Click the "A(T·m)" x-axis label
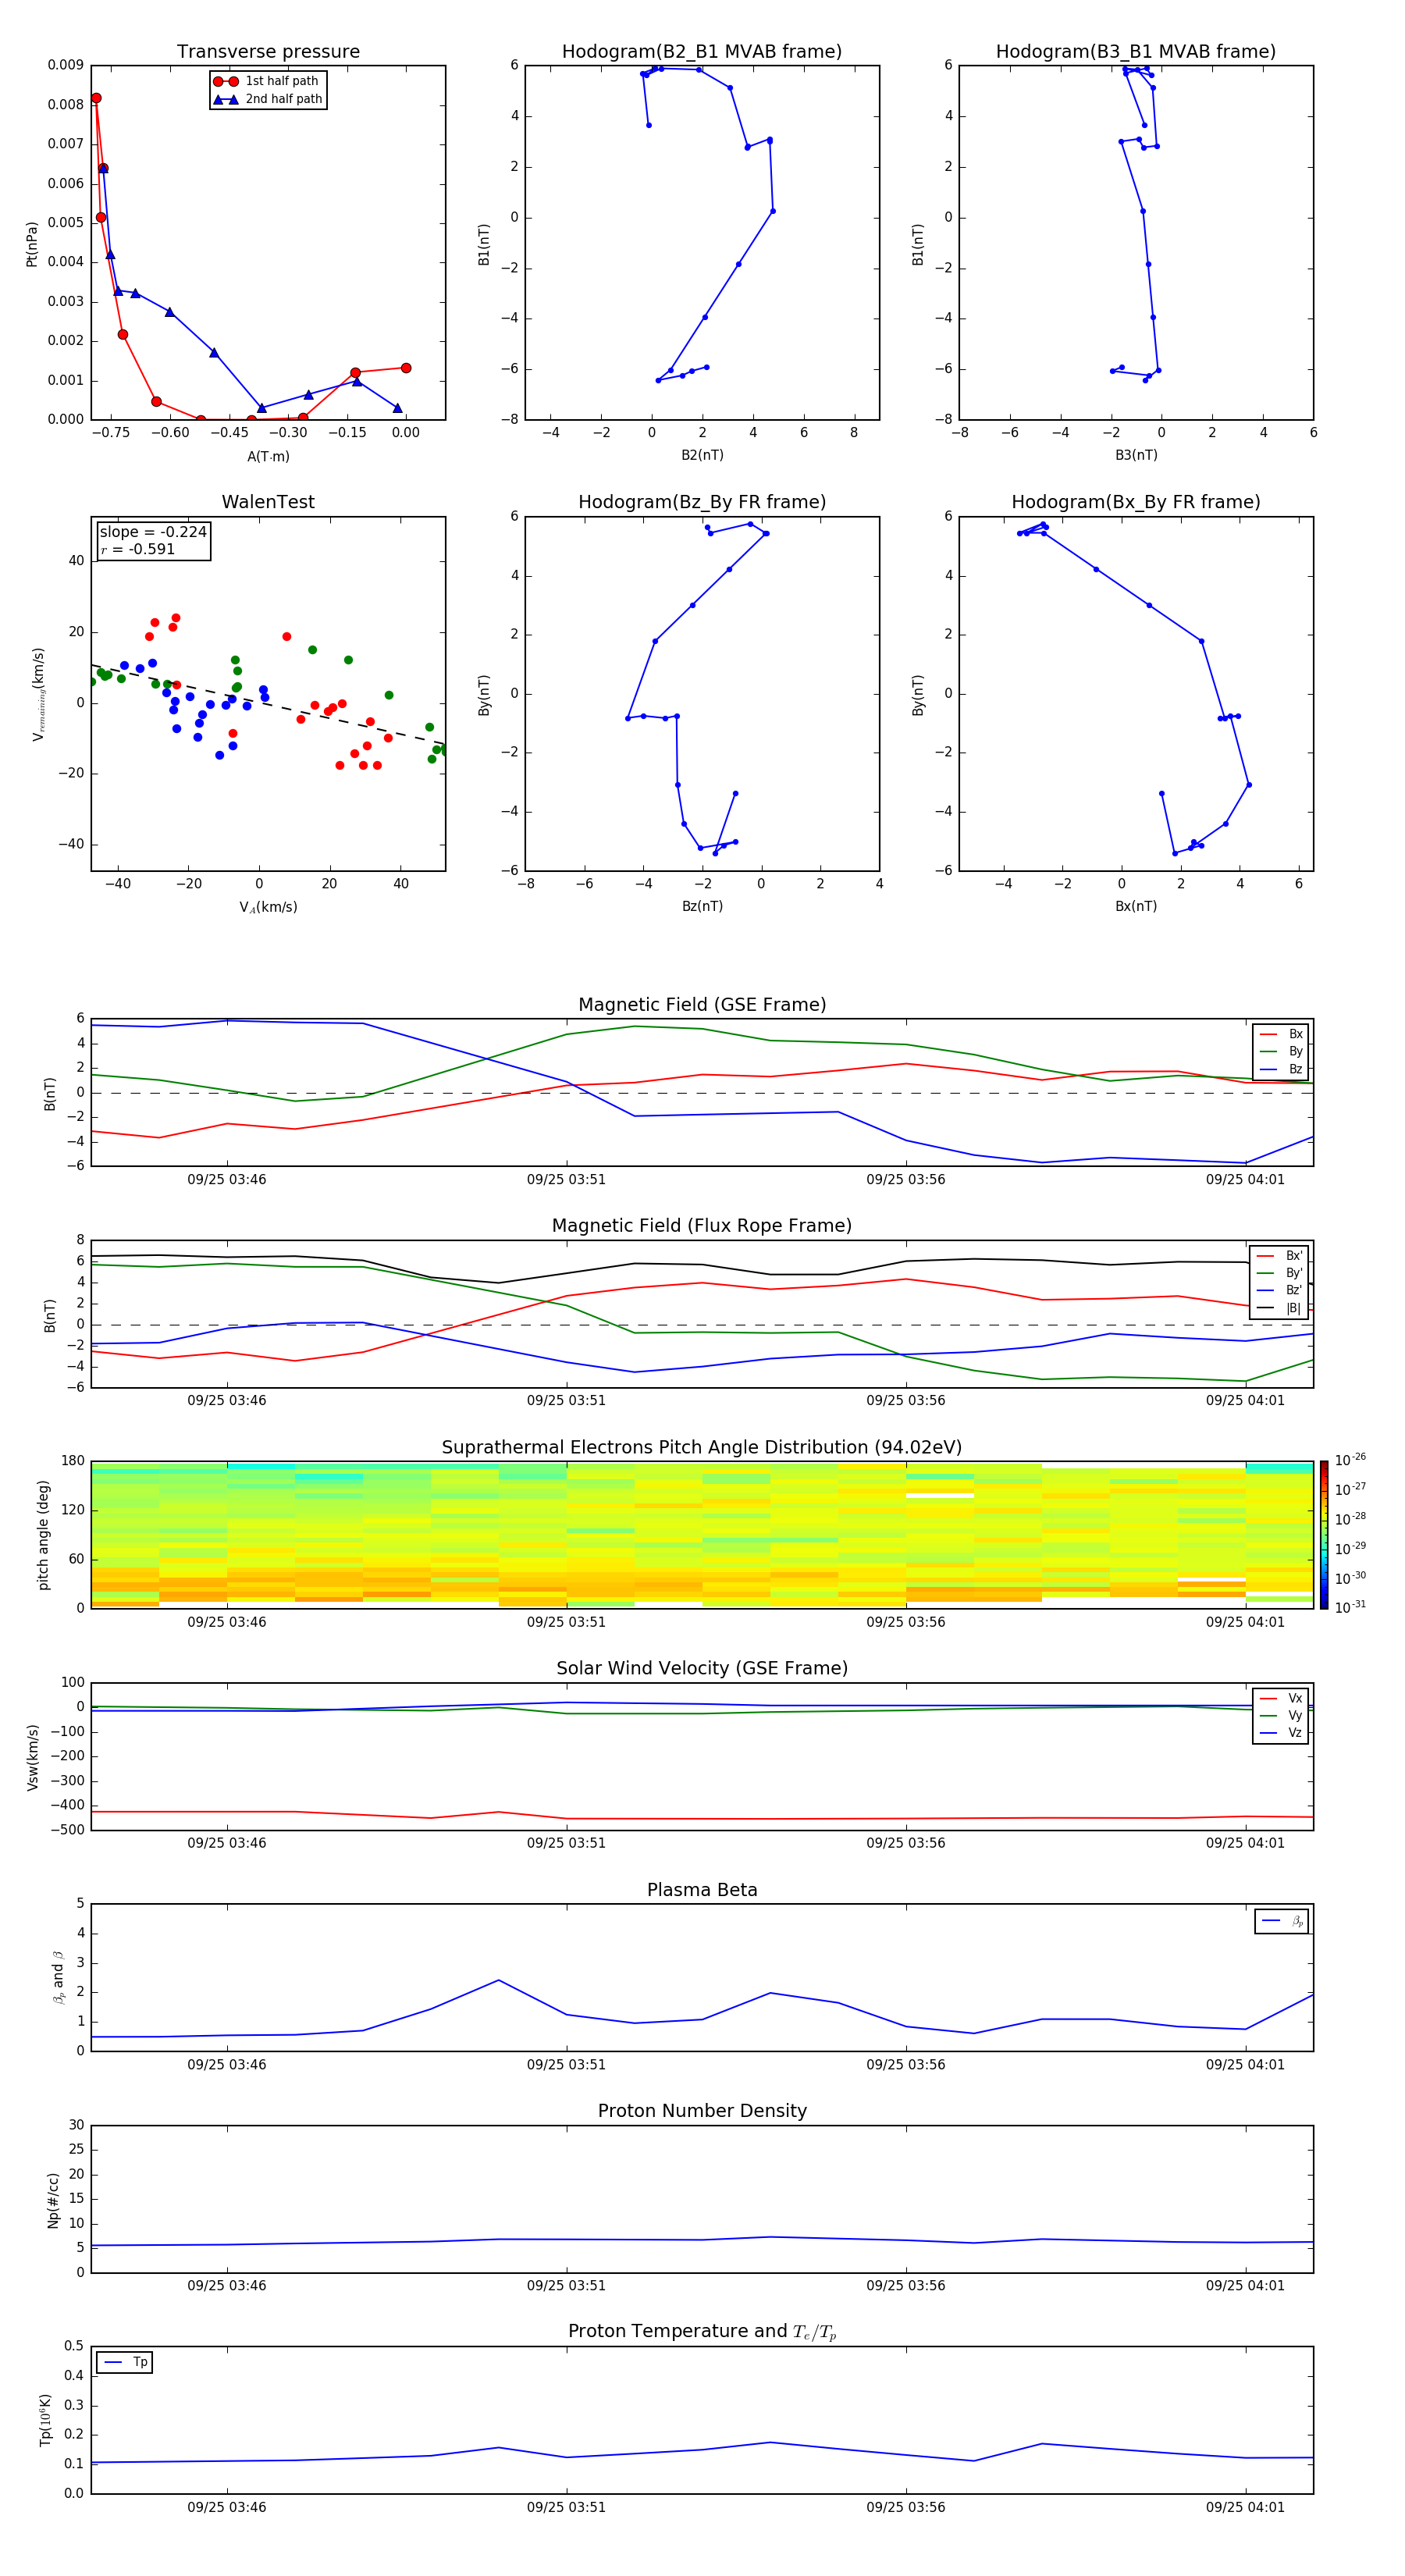The height and width of the screenshot is (2576, 1405). 268,457
